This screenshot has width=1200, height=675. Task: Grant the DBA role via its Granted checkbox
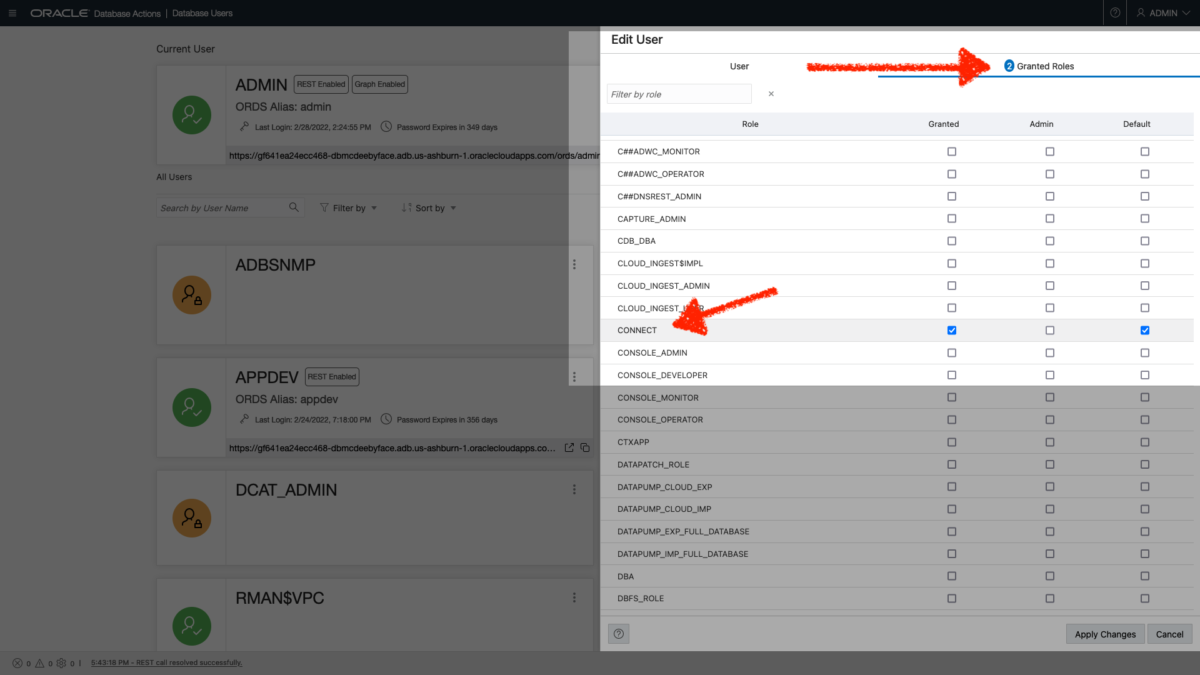951,576
